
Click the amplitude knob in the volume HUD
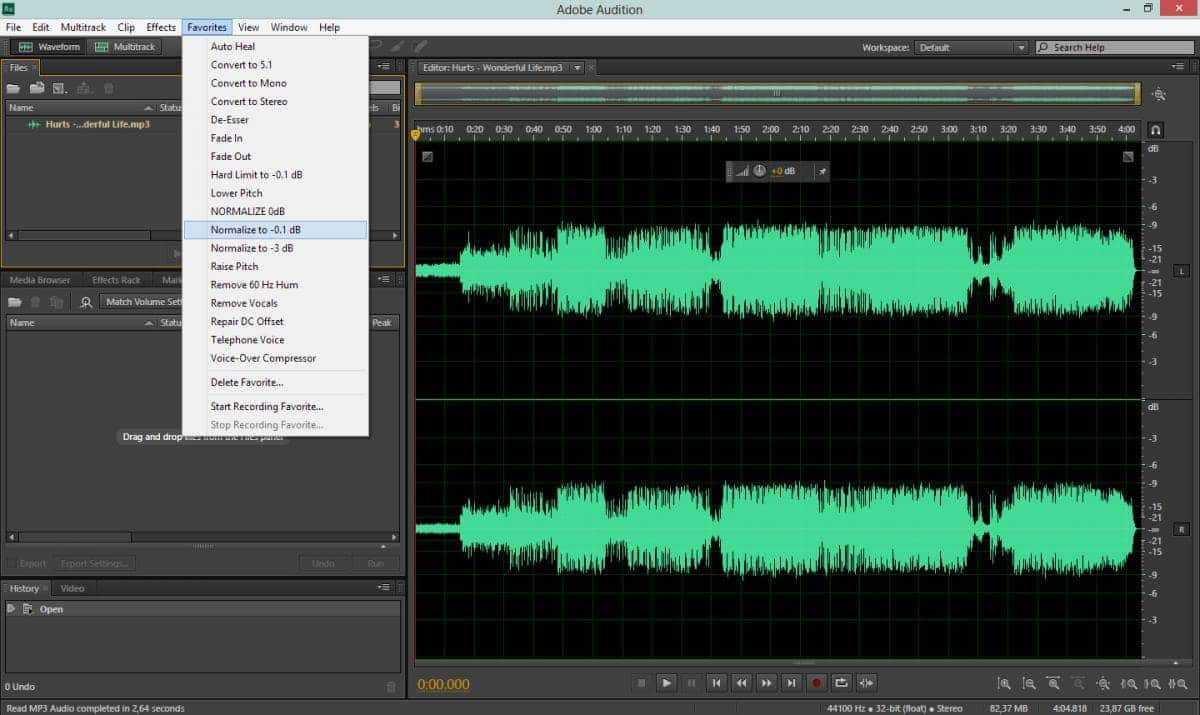coord(759,171)
